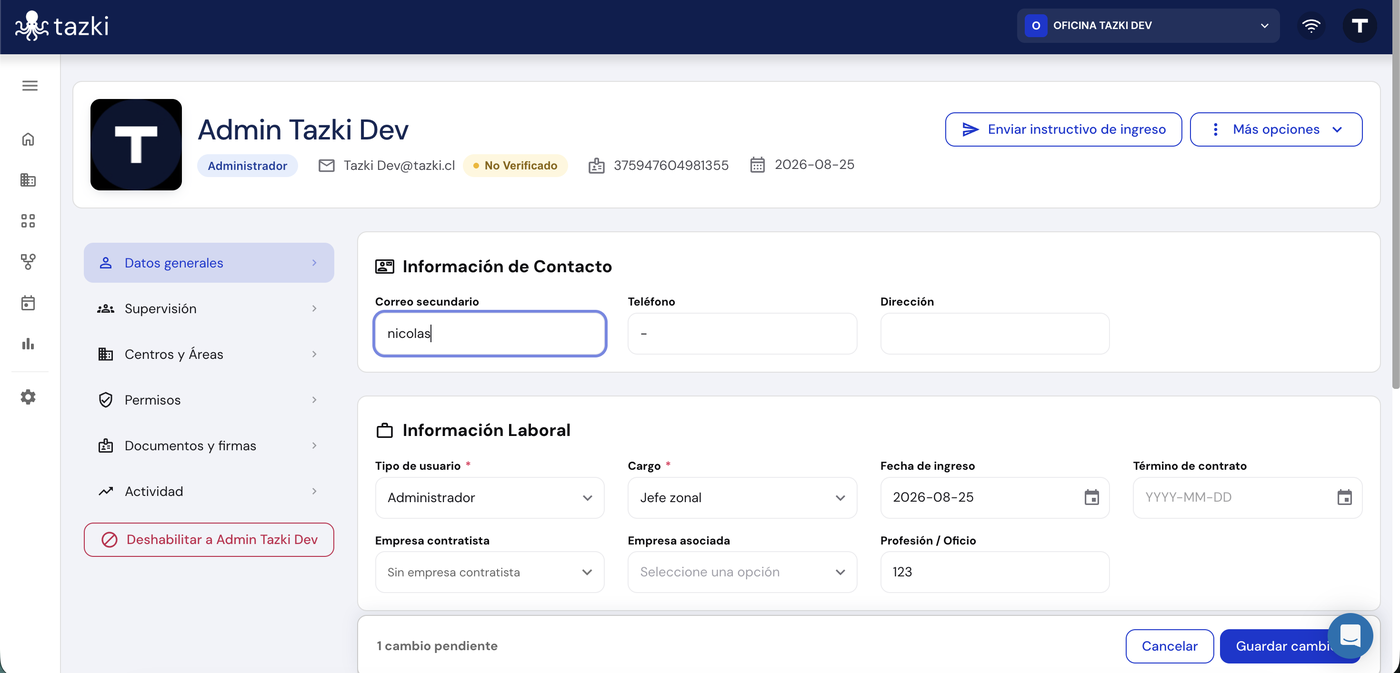Viewport: 1400px width, 673px height.
Task: Click the Administrador role badge in header
Action: pyautogui.click(x=248, y=166)
